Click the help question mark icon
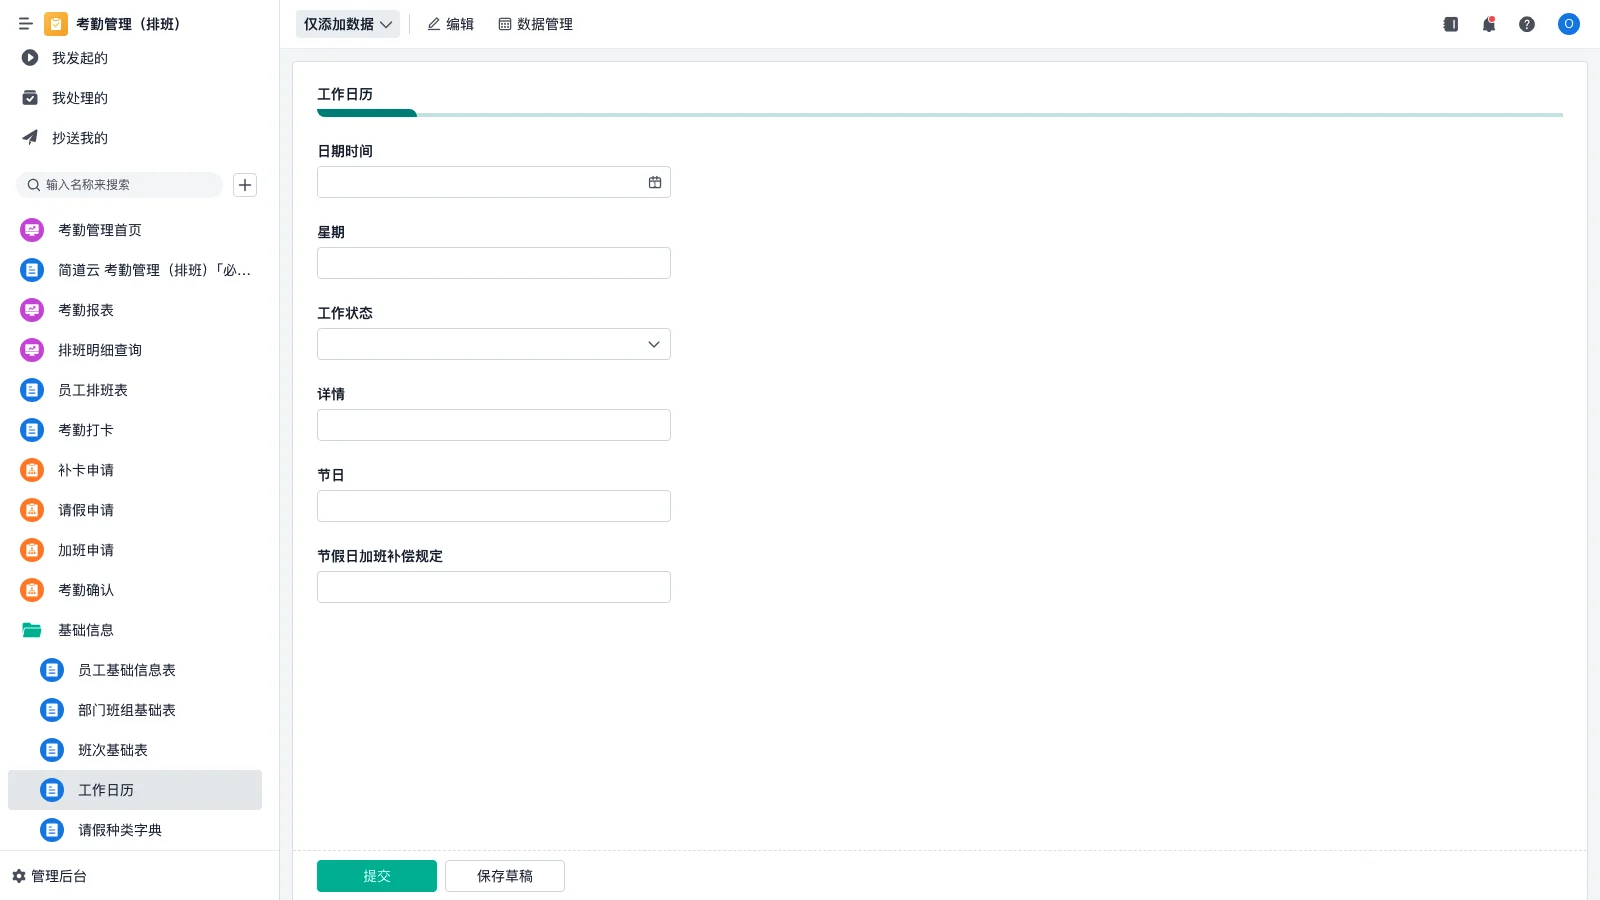 pyautogui.click(x=1527, y=24)
